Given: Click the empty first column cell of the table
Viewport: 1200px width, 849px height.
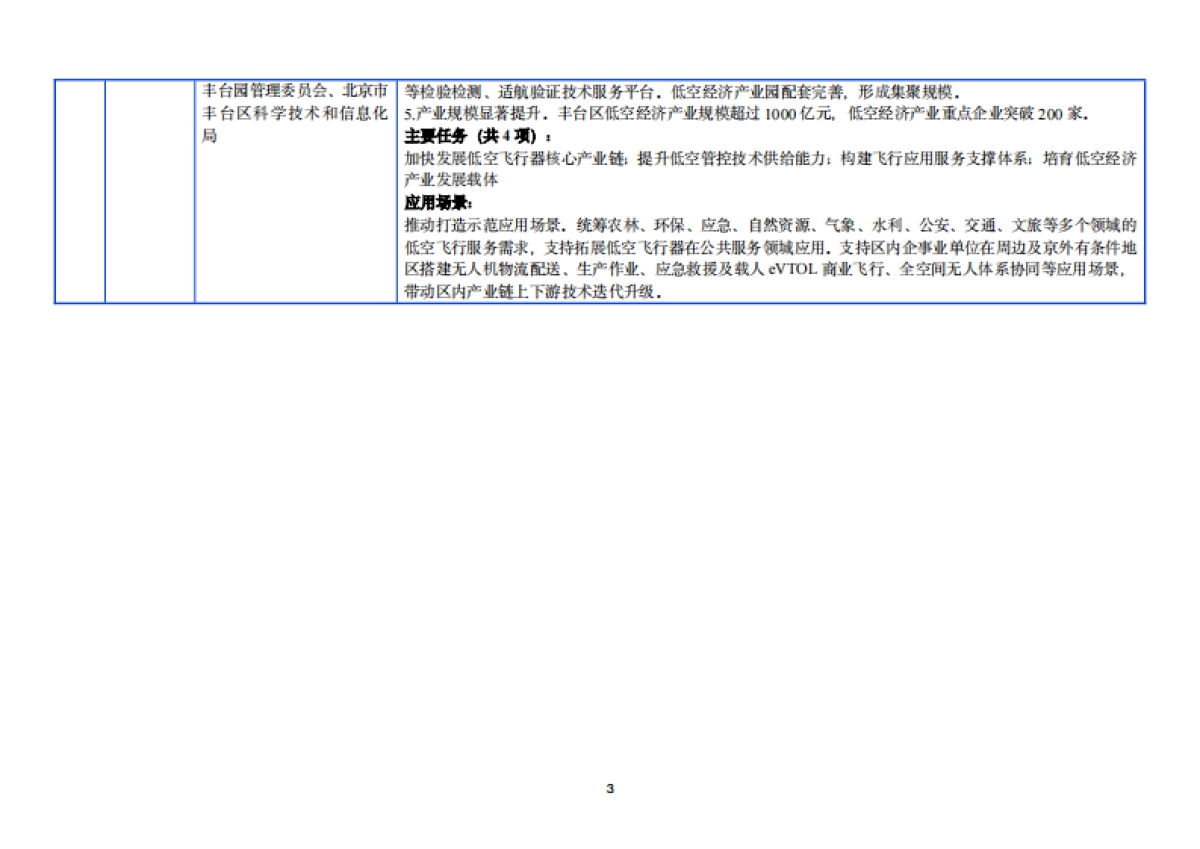Looking at the screenshot, I should pos(80,190).
